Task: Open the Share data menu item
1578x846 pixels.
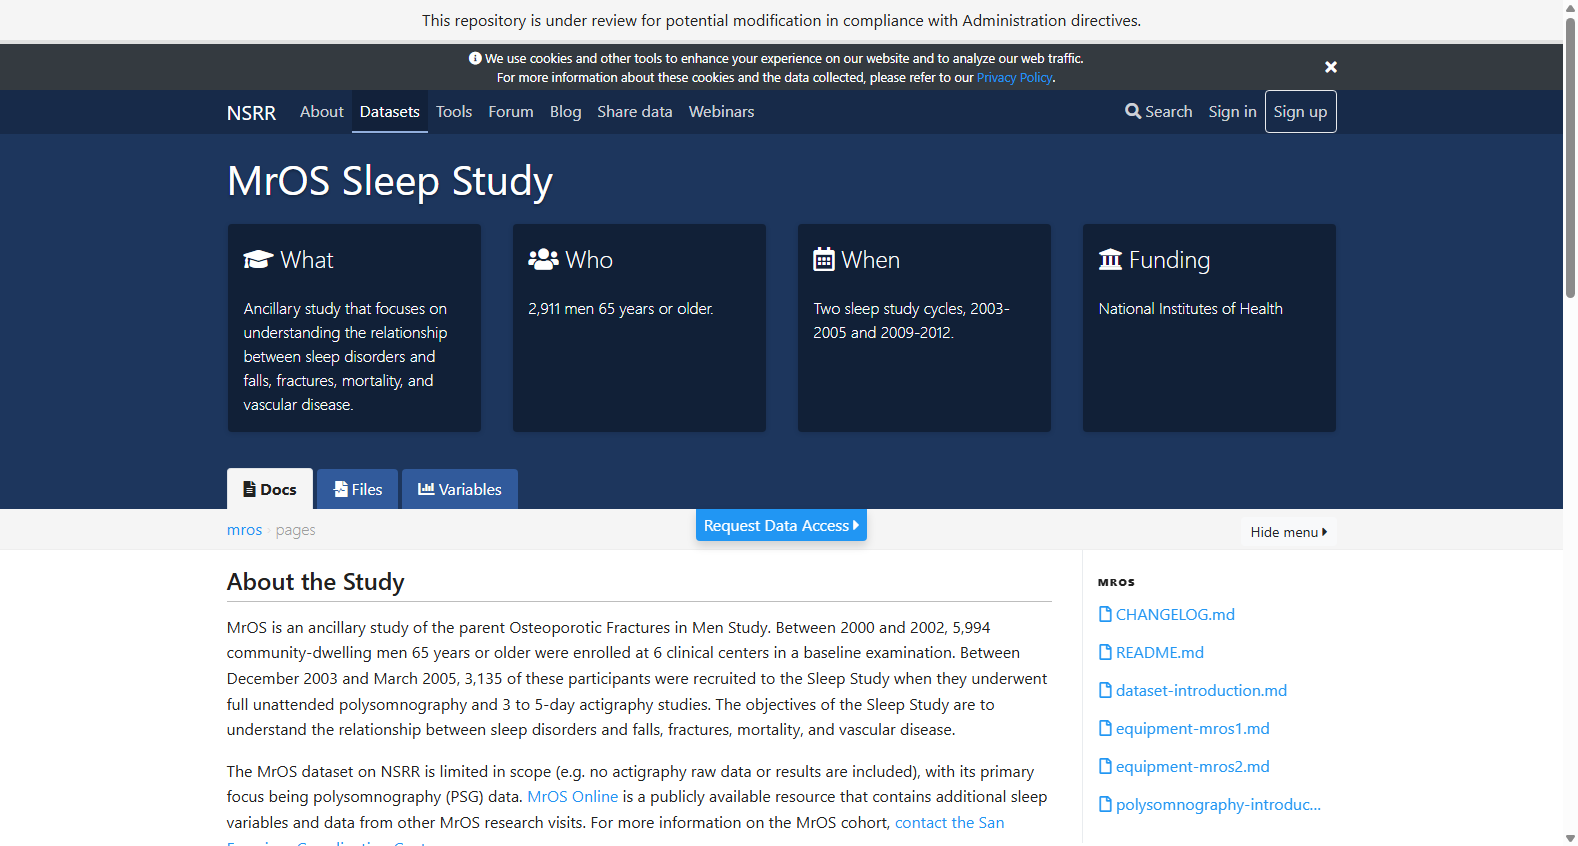Action: [x=635, y=112]
